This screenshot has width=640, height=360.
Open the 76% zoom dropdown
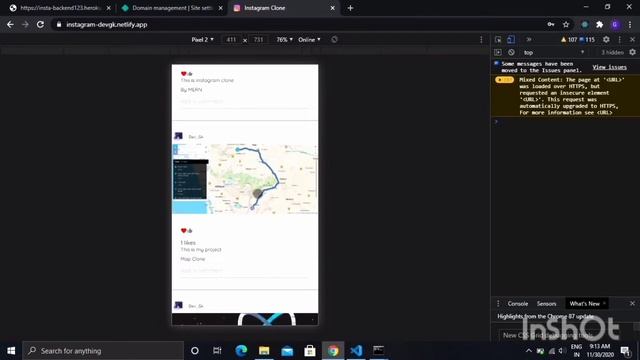click(284, 40)
